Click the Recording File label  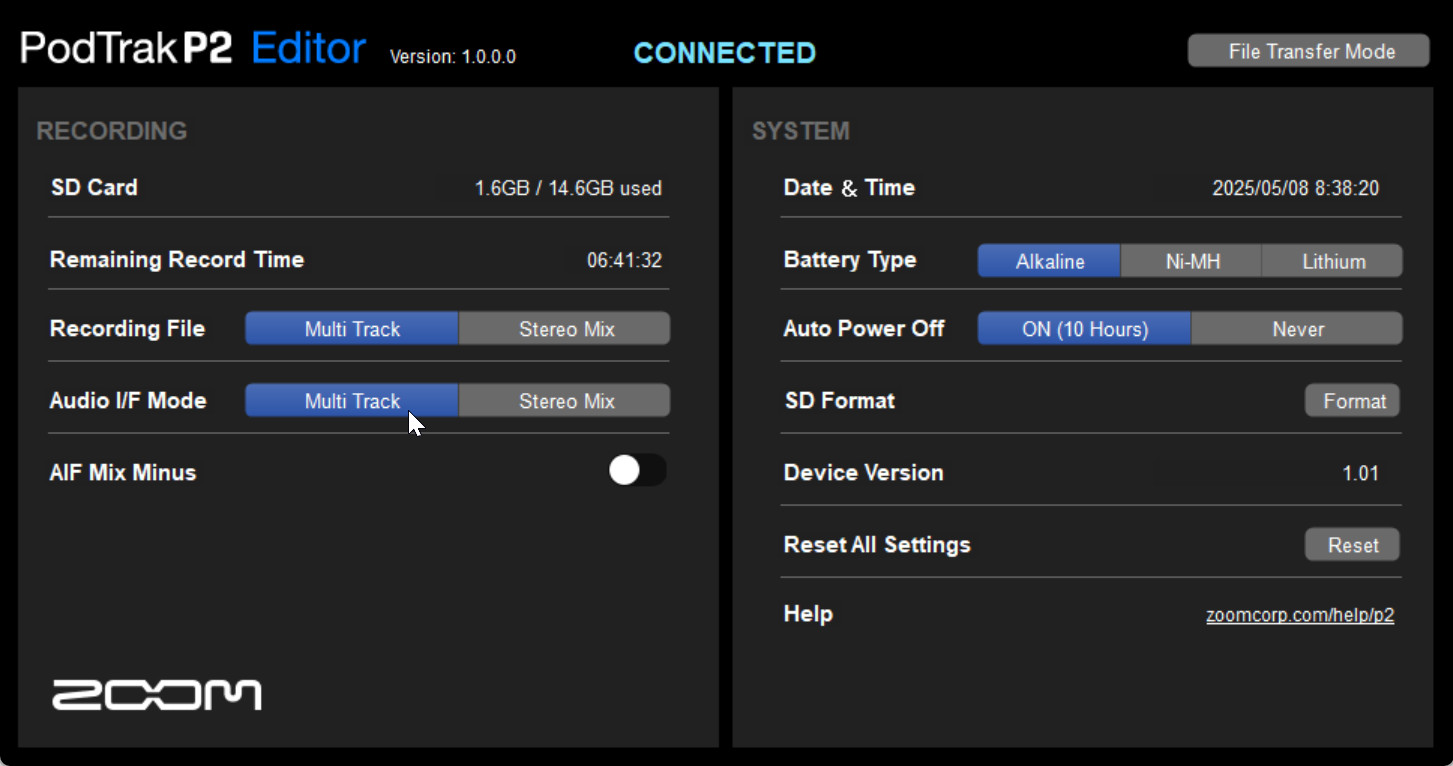click(x=127, y=328)
